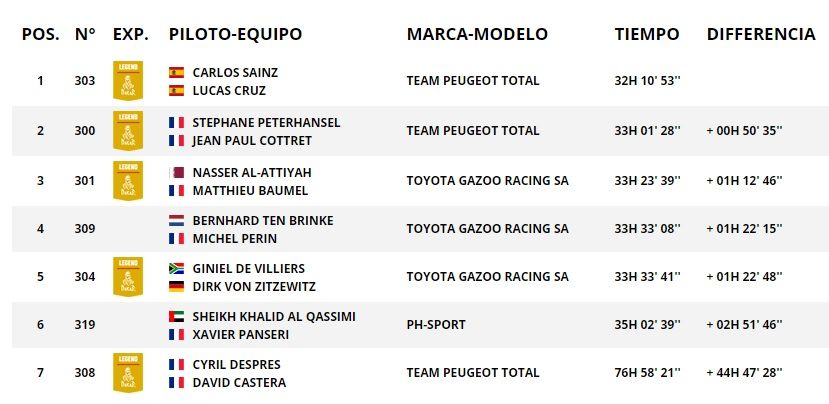Click the TIEMPO column header
The height and width of the screenshot is (404, 829).
click(x=646, y=34)
